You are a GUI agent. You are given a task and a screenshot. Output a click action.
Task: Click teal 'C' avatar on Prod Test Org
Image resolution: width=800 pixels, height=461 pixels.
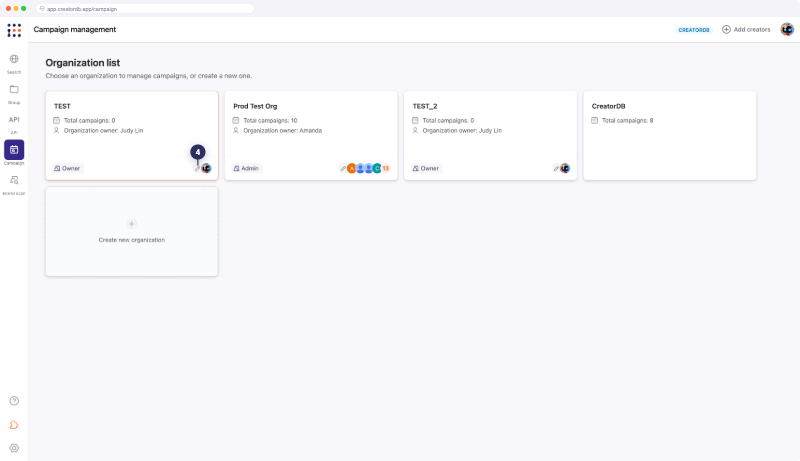tap(377, 168)
